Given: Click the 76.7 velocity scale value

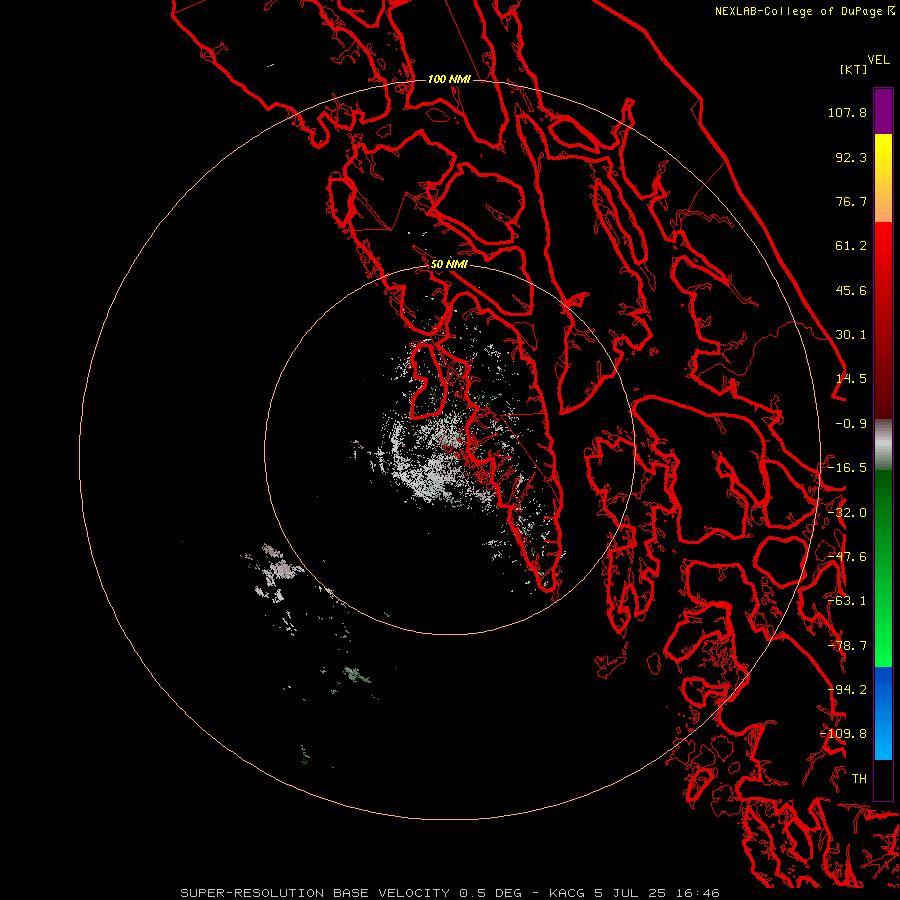Looking at the screenshot, I should (851, 201).
